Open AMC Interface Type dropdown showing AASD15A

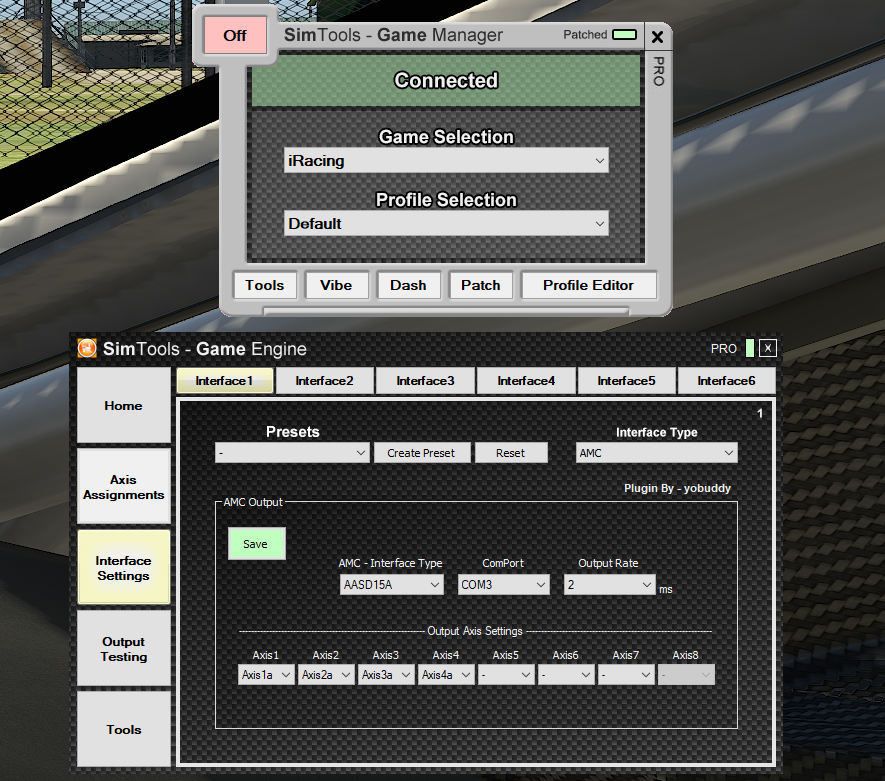(391, 585)
